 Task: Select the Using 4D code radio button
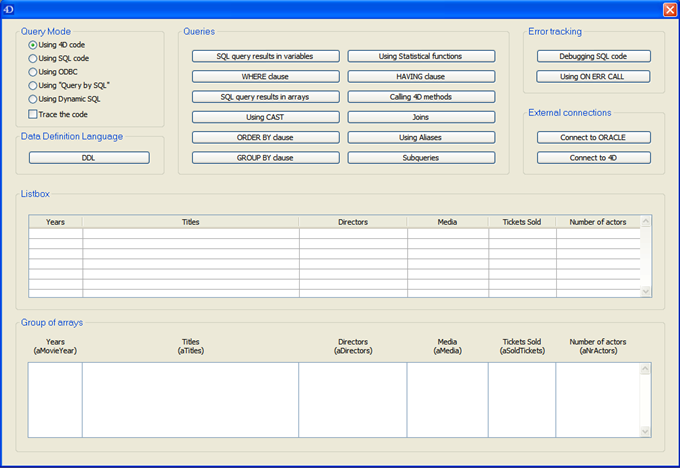[x=33, y=45]
